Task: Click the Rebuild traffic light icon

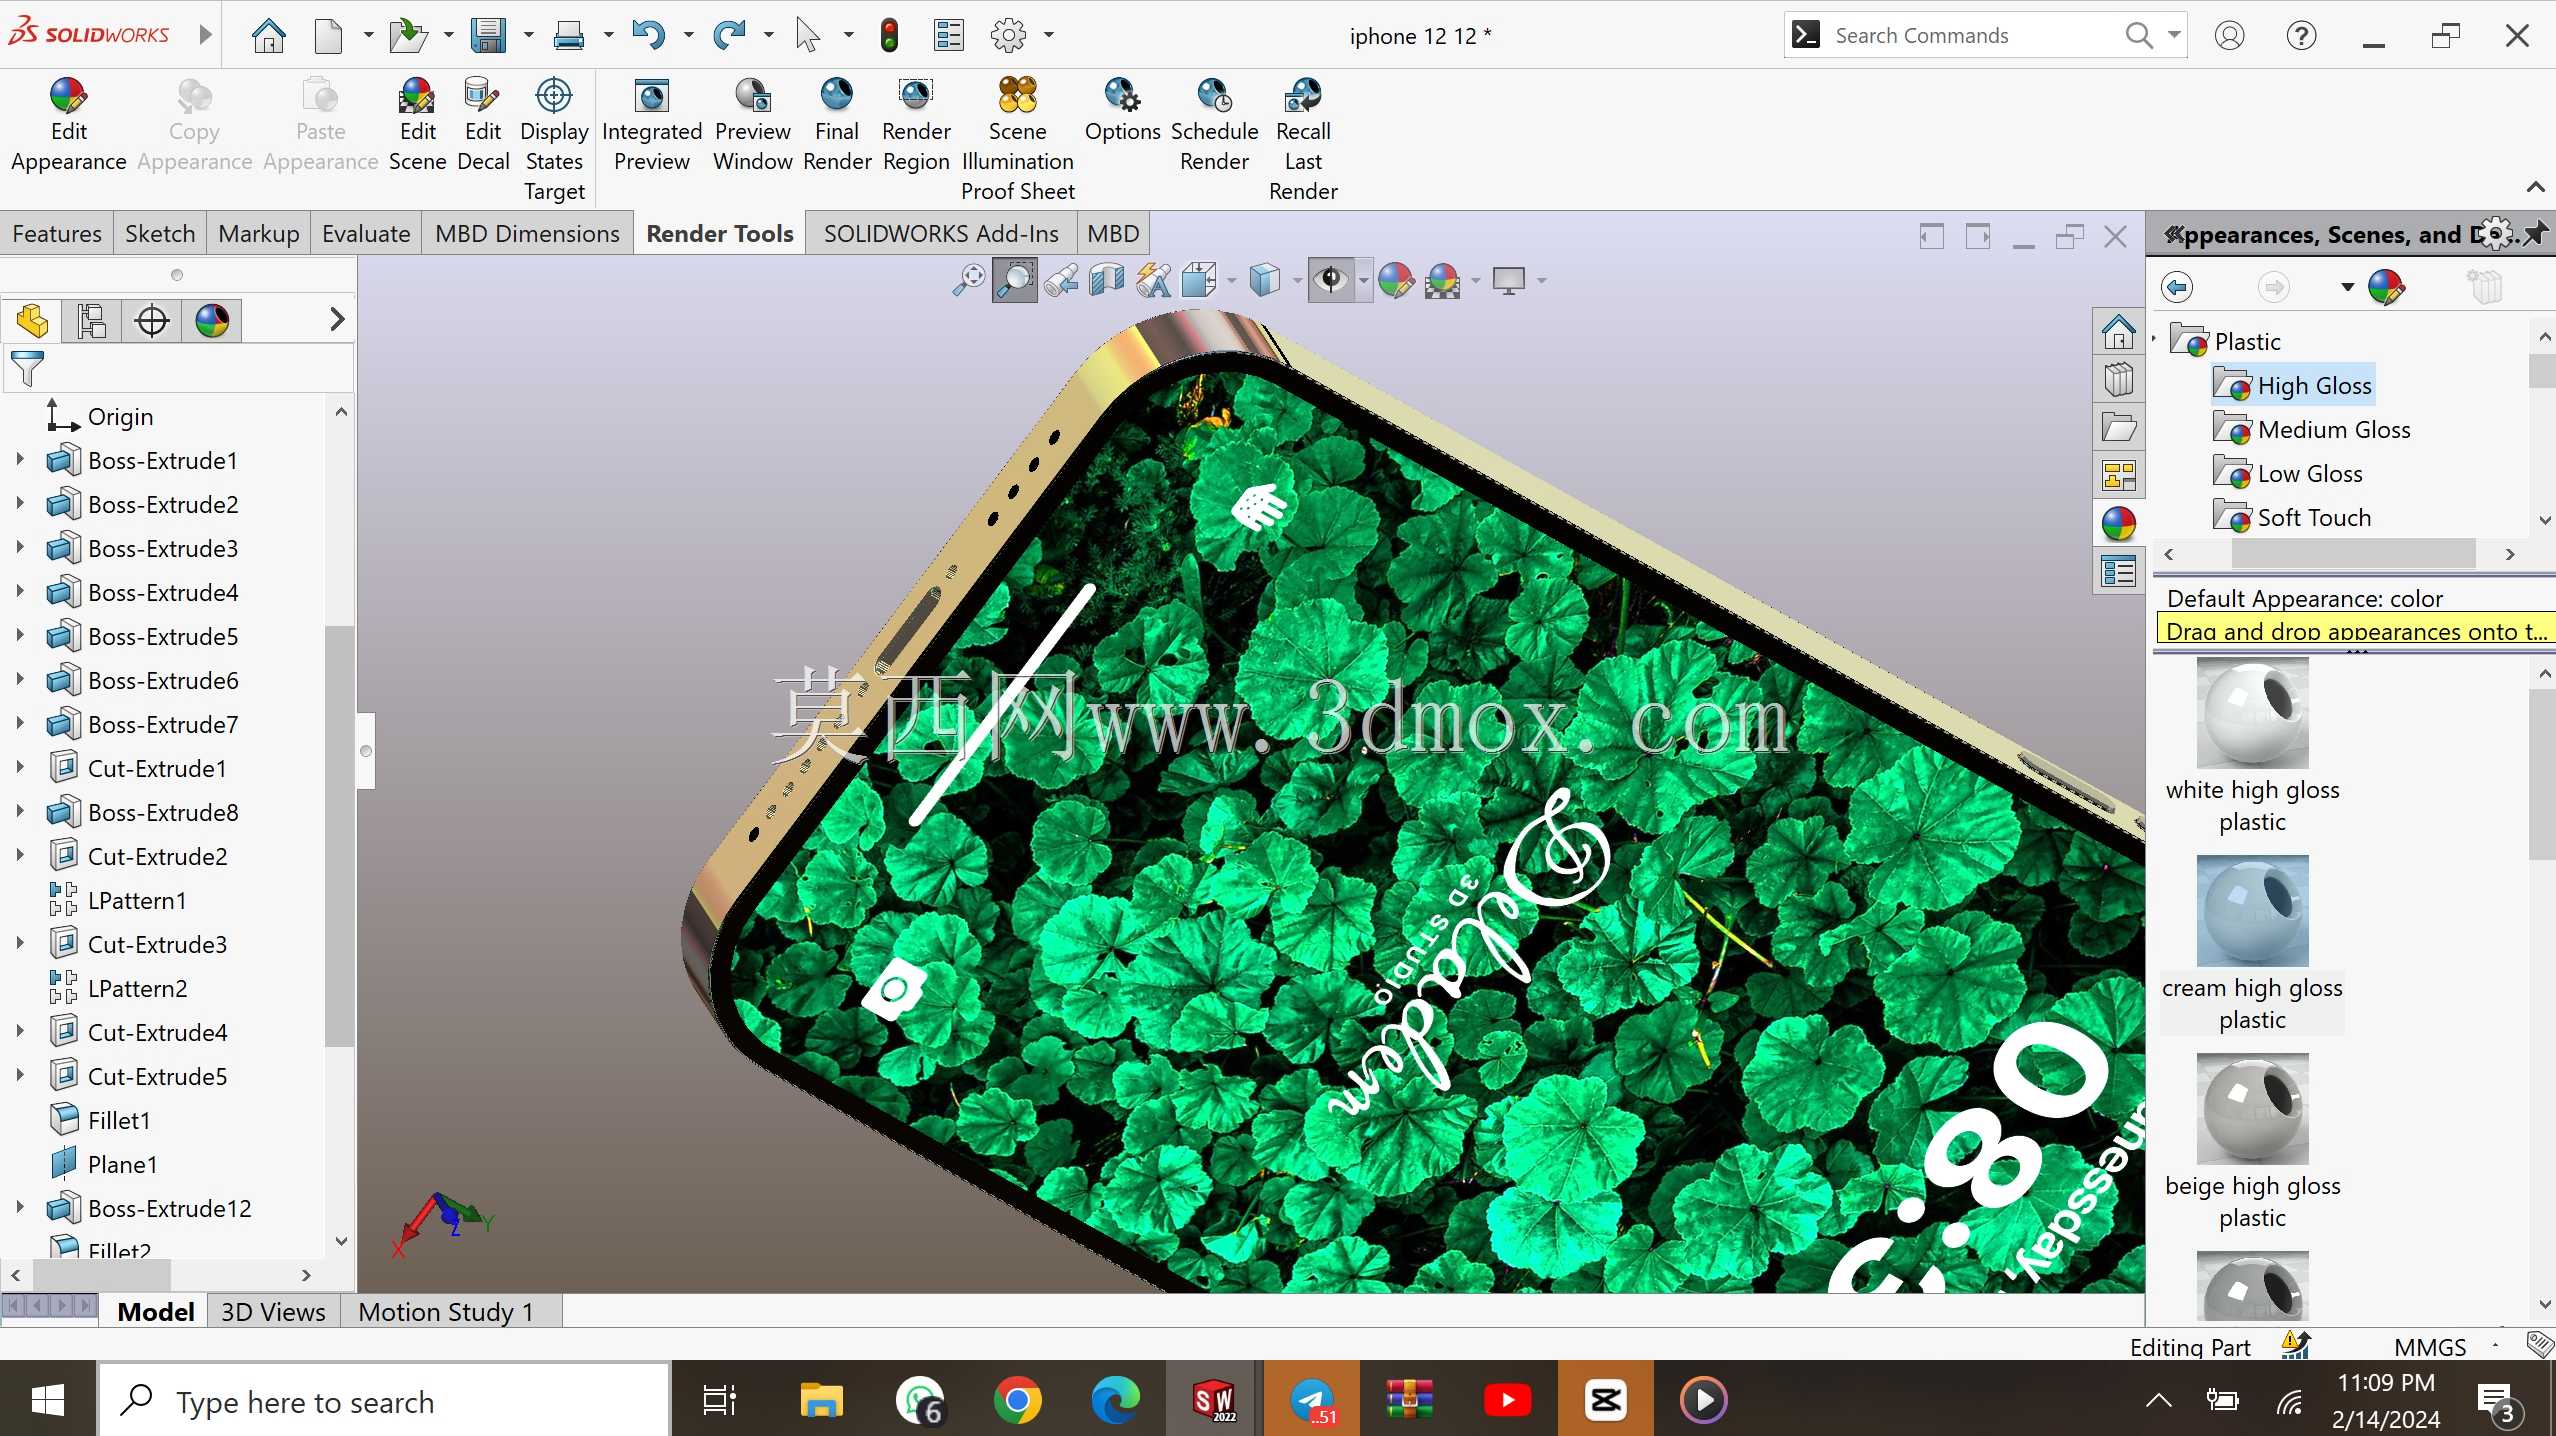Action: (x=889, y=36)
